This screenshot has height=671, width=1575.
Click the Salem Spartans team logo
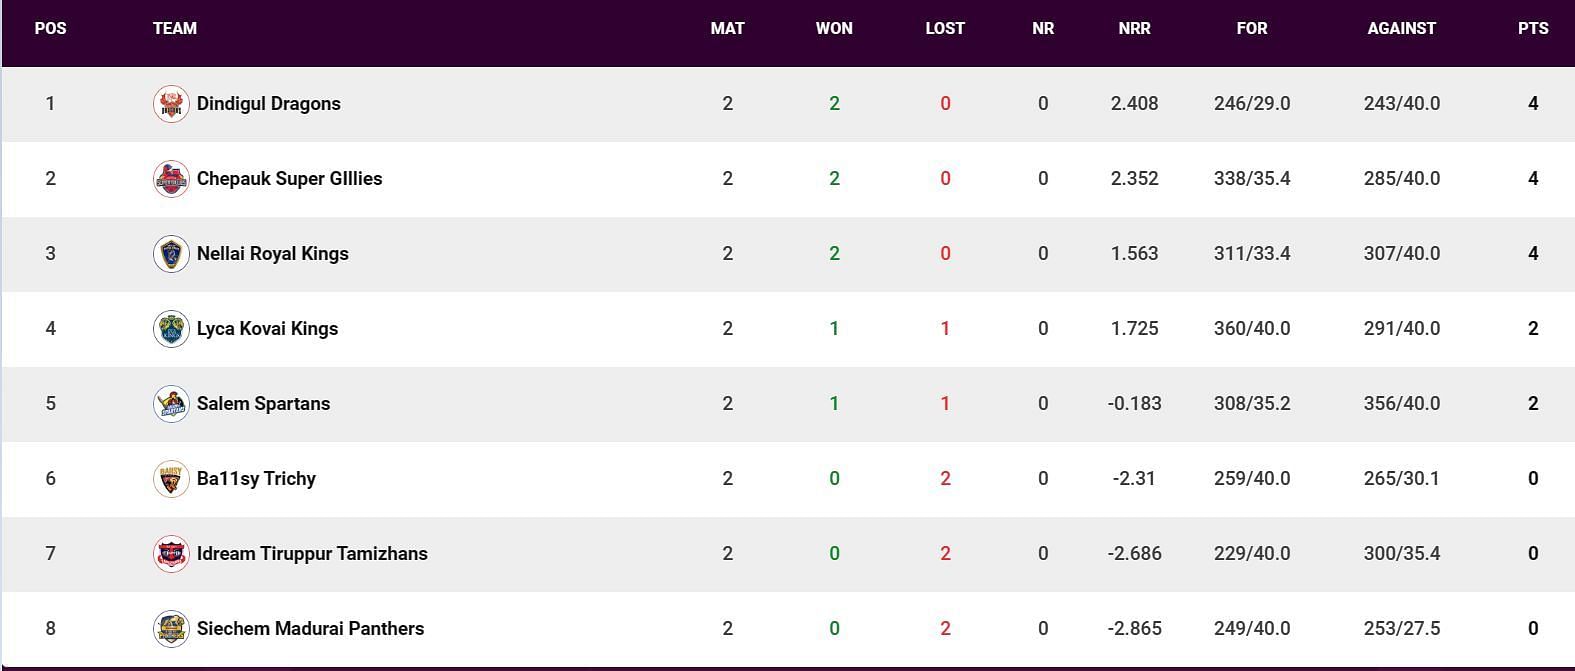pyautogui.click(x=171, y=404)
